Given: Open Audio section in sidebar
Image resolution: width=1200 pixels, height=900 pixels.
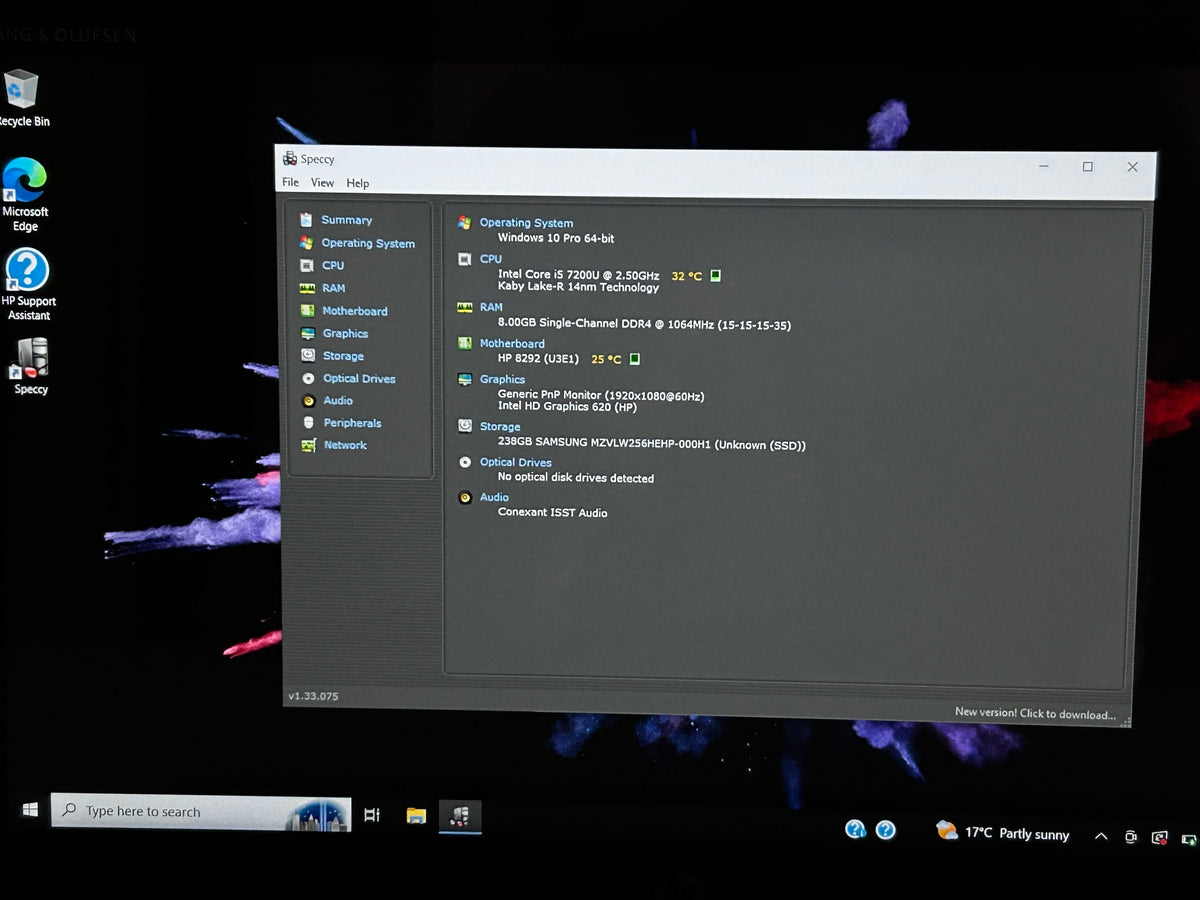Looking at the screenshot, I should (x=338, y=401).
